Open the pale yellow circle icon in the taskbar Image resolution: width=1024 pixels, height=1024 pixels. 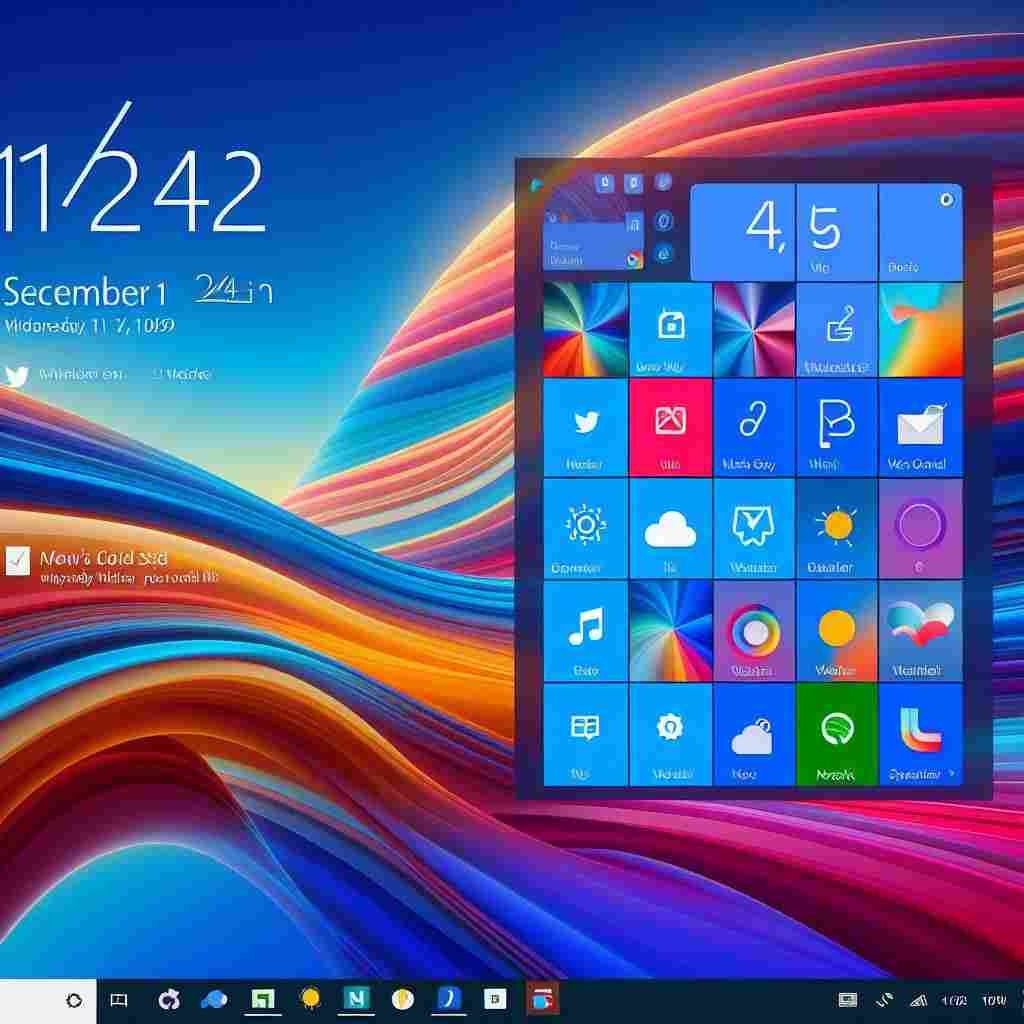coord(403,999)
